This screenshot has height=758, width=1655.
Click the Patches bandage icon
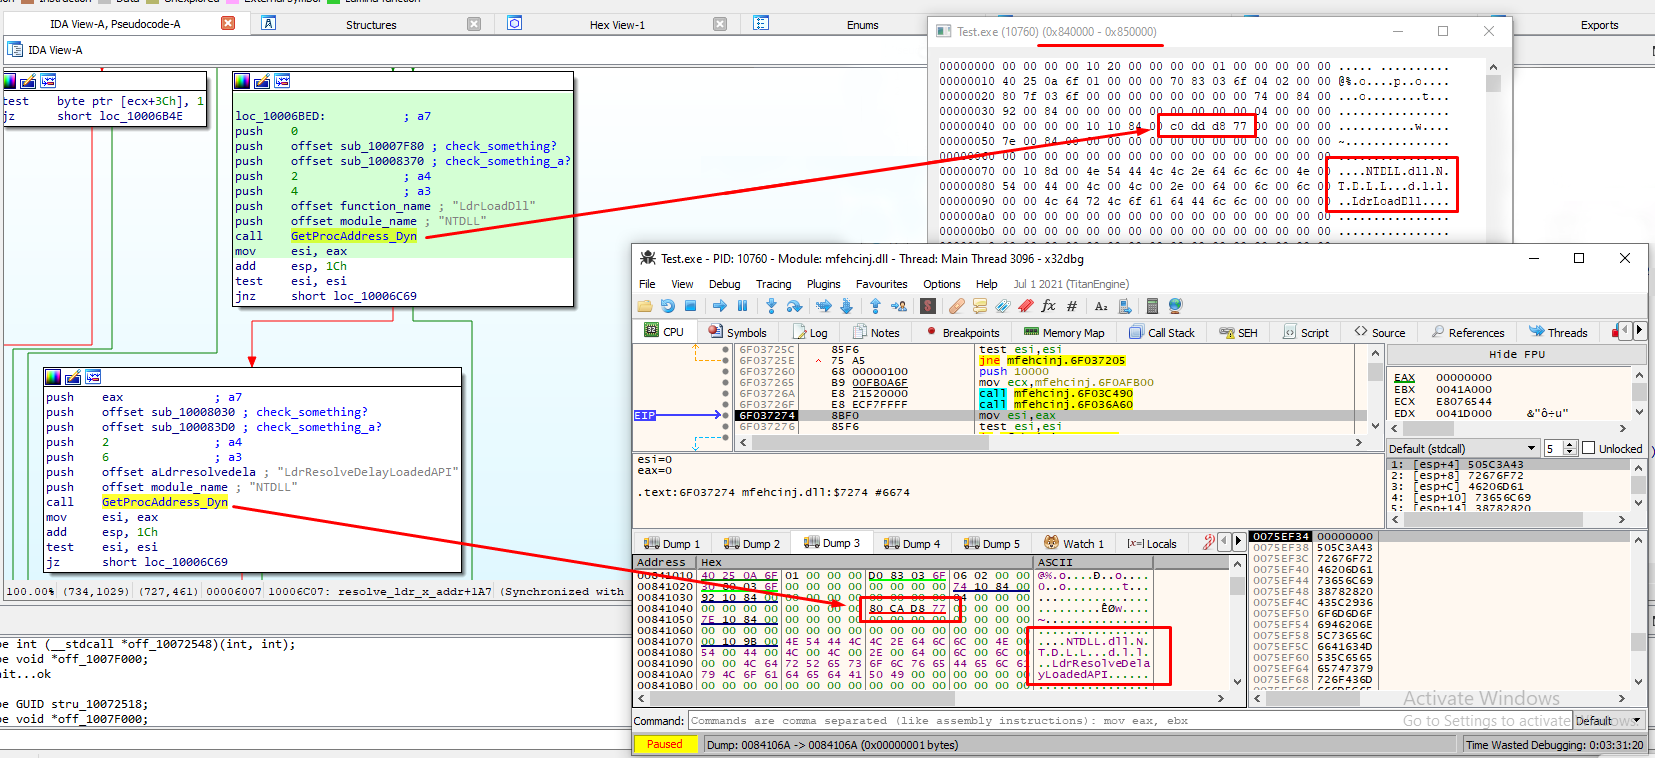(957, 306)
